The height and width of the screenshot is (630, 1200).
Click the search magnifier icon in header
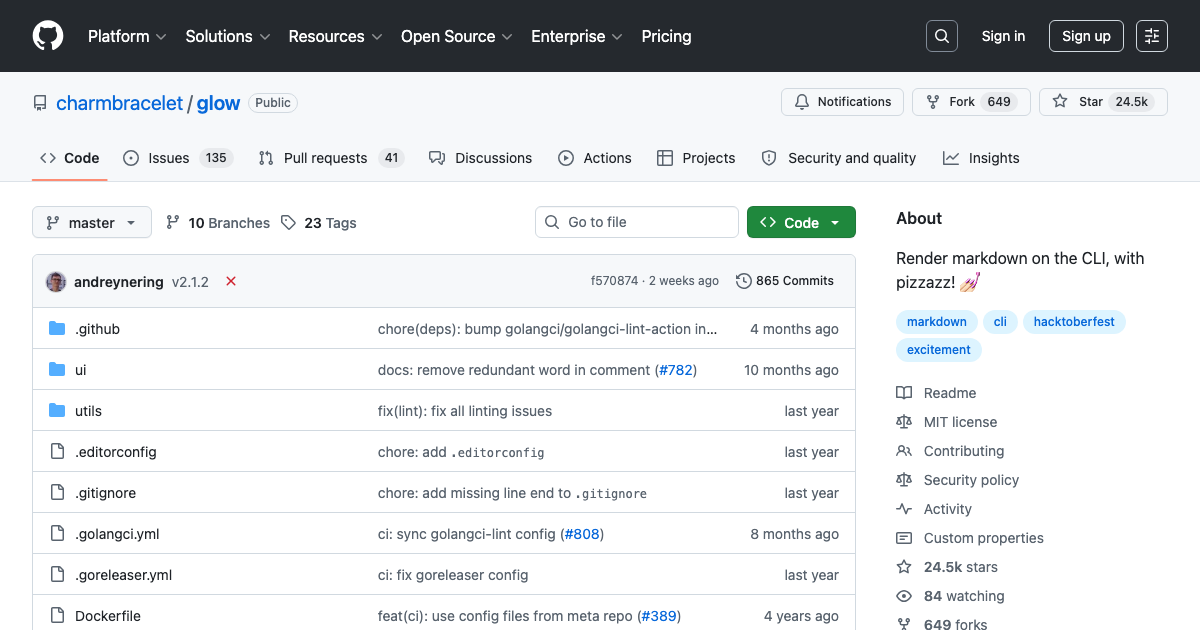point(941,36)
